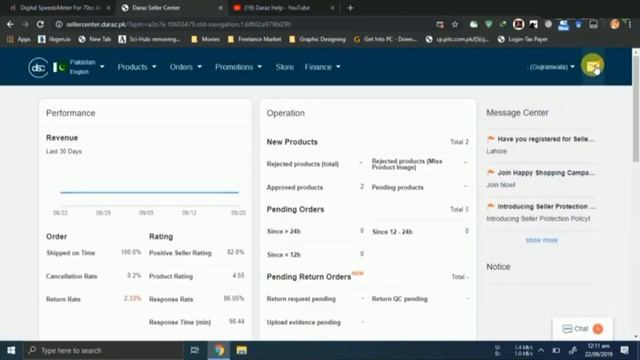This screenshot has width=640, height=360.
Task: Reload the current page
Action: click(x=40, y=24)
